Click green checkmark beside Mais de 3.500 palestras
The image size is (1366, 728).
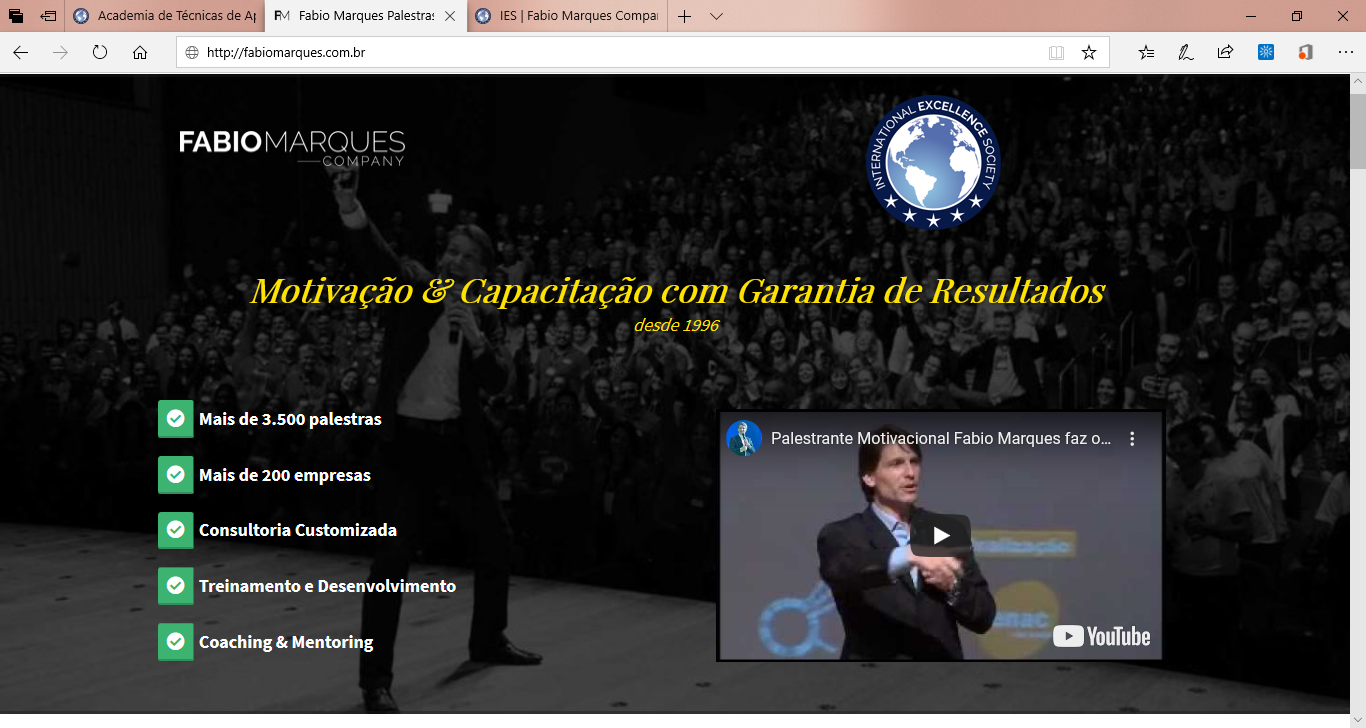tap(176, 419)
